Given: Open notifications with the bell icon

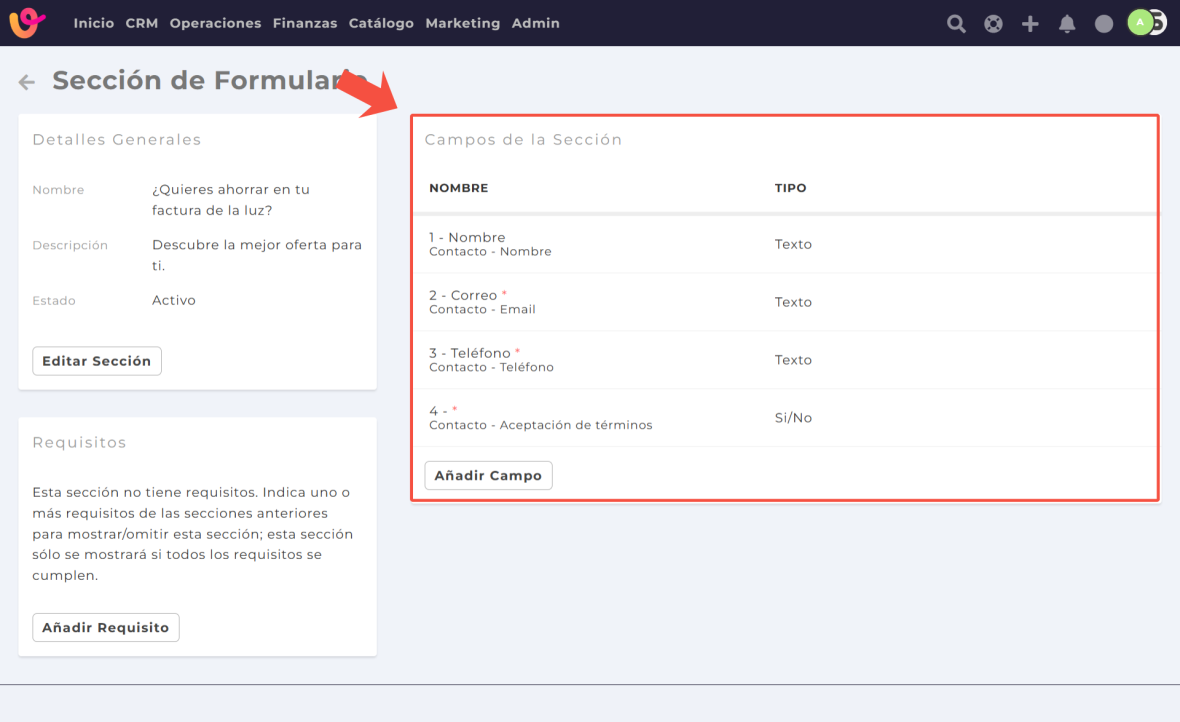Looking at the screenshot, I should pos(1067,24).
